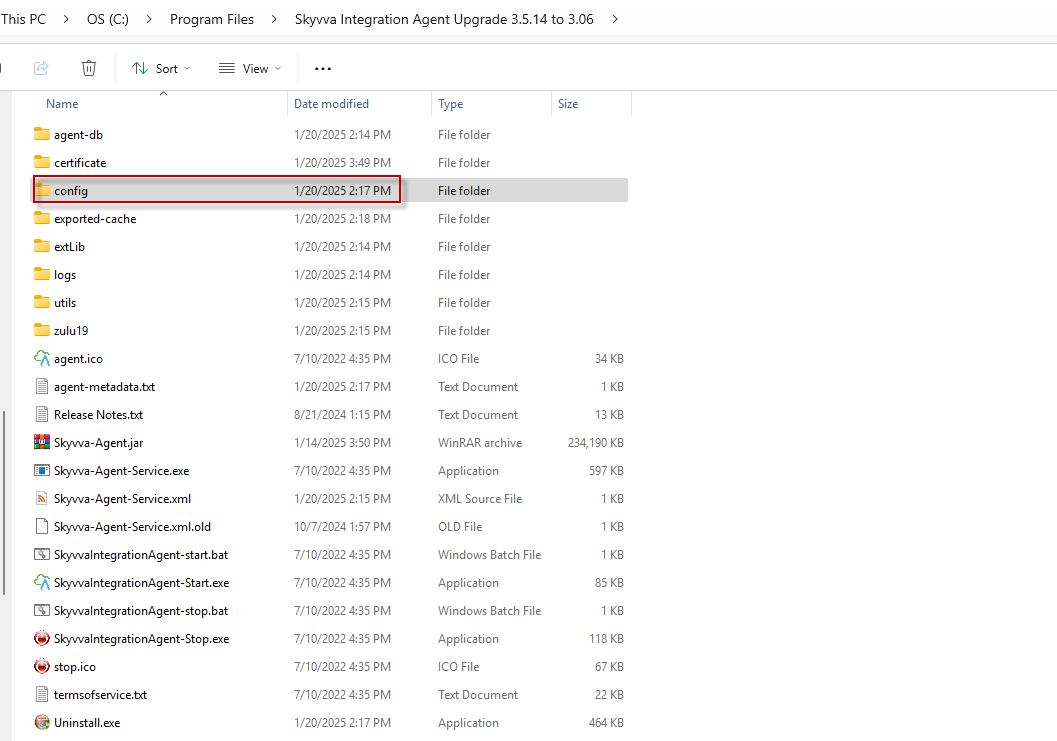Open the Sort dropdown menu
This screenshot has height=741, width=1057.
161,68
